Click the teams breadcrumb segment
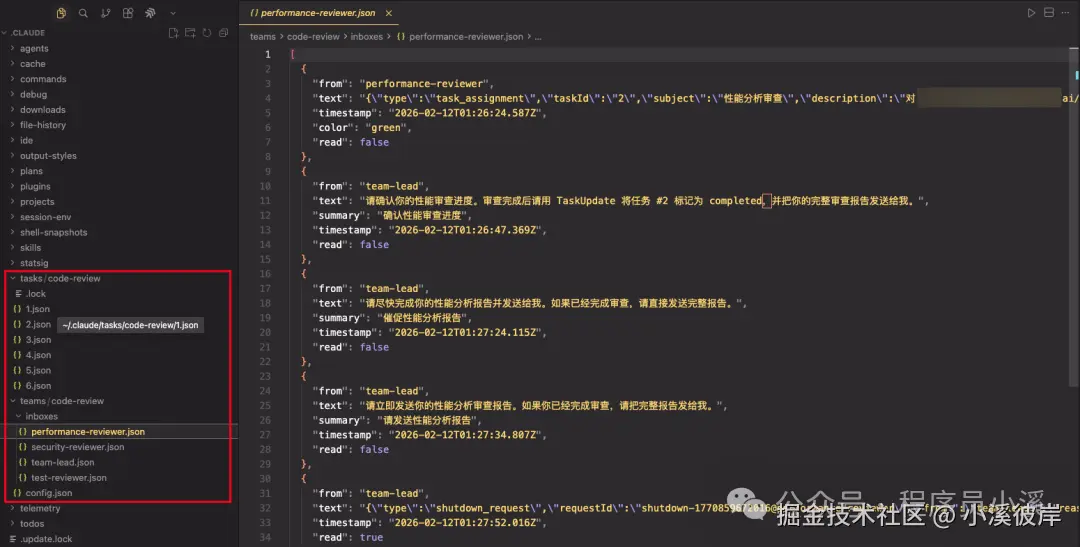Screen dimensions: 1080x547 tap(262, 37)
